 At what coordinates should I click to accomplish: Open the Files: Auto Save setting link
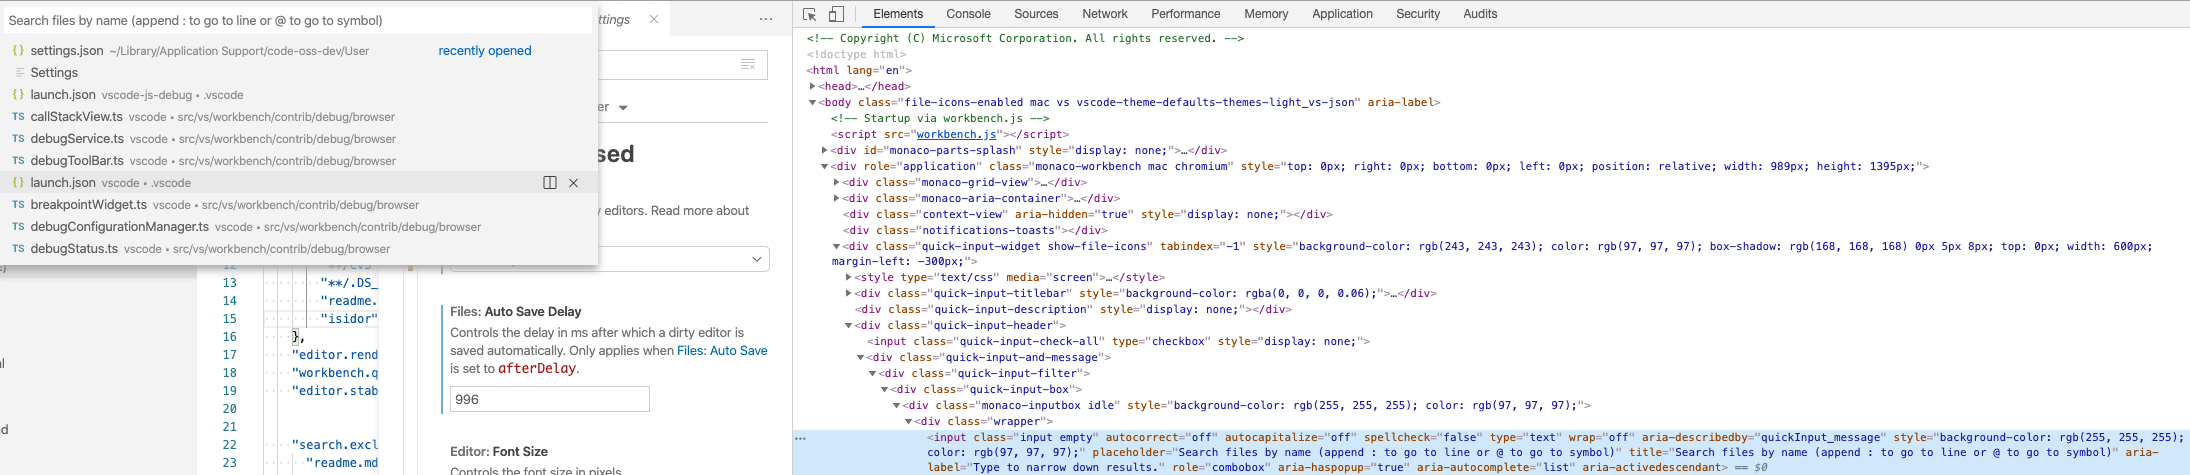[x=722, y=351]
